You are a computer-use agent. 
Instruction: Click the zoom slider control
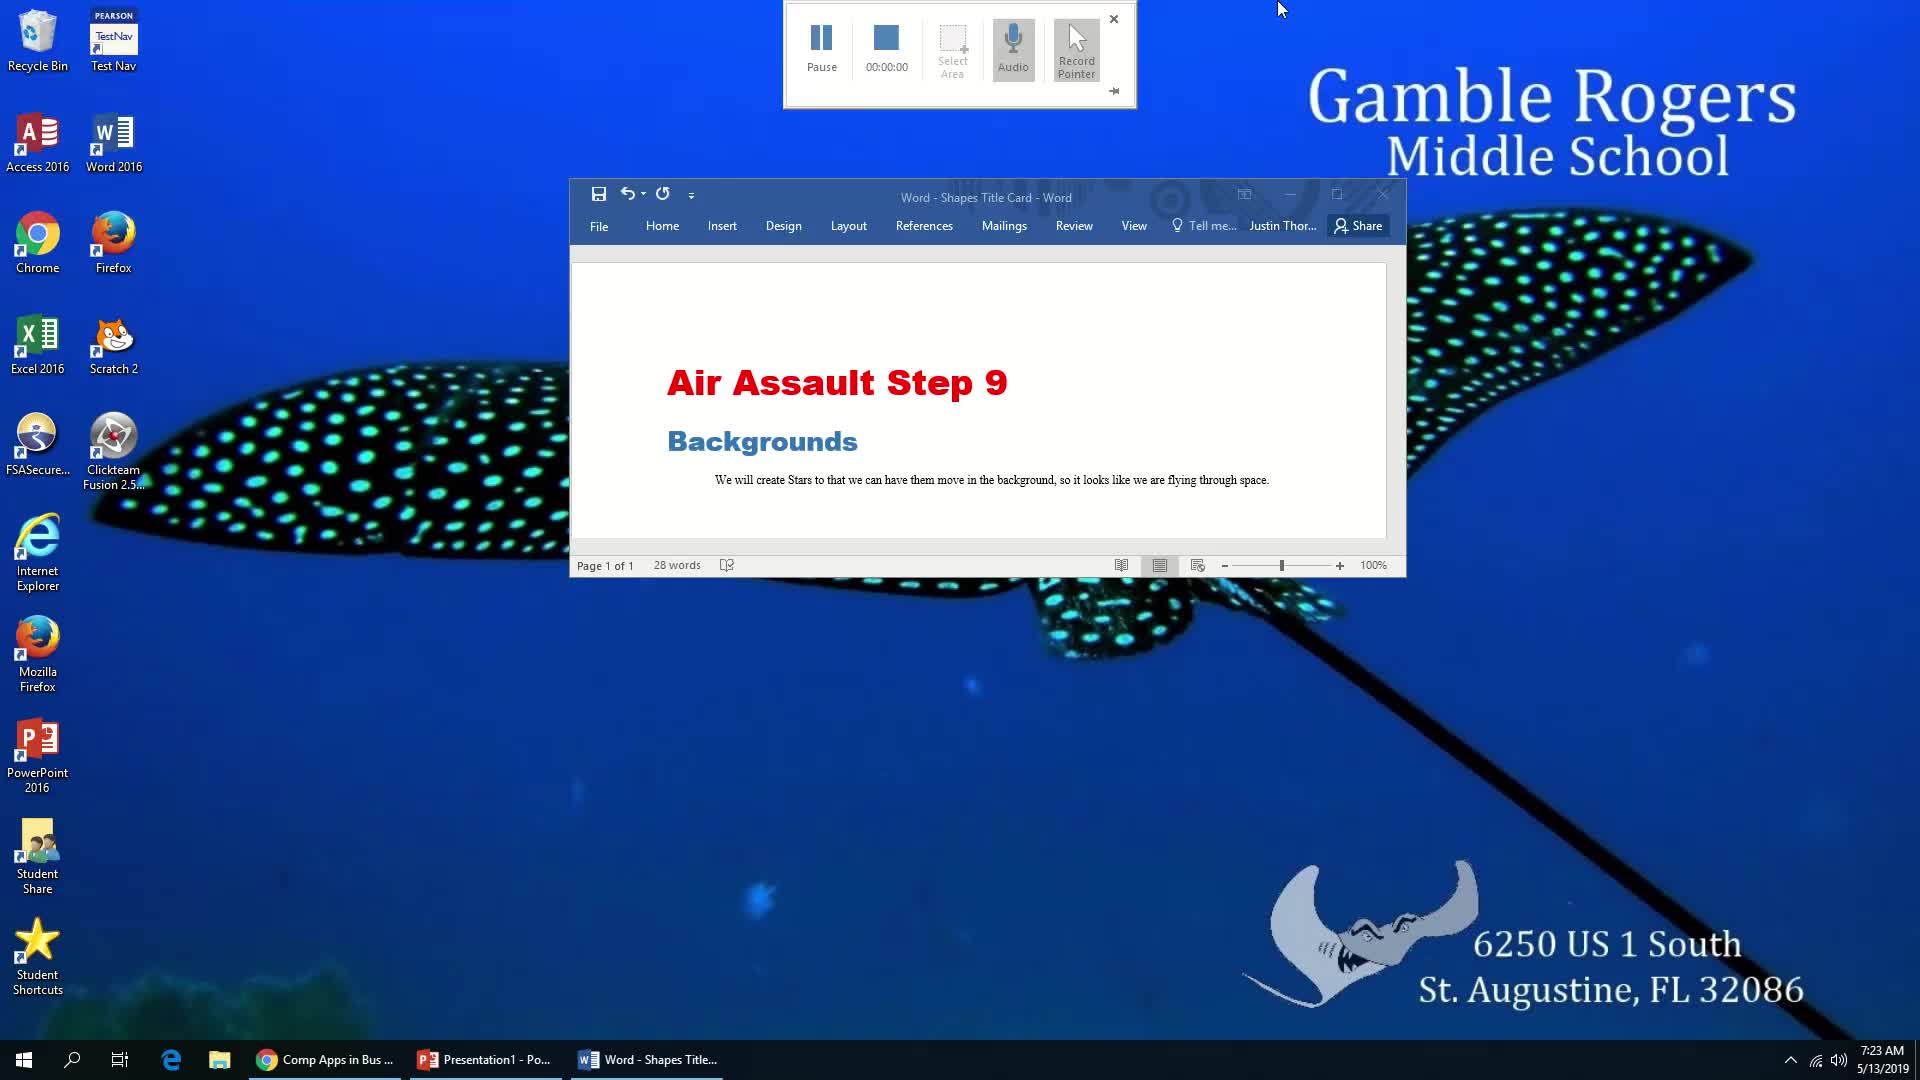(1280, 564)
